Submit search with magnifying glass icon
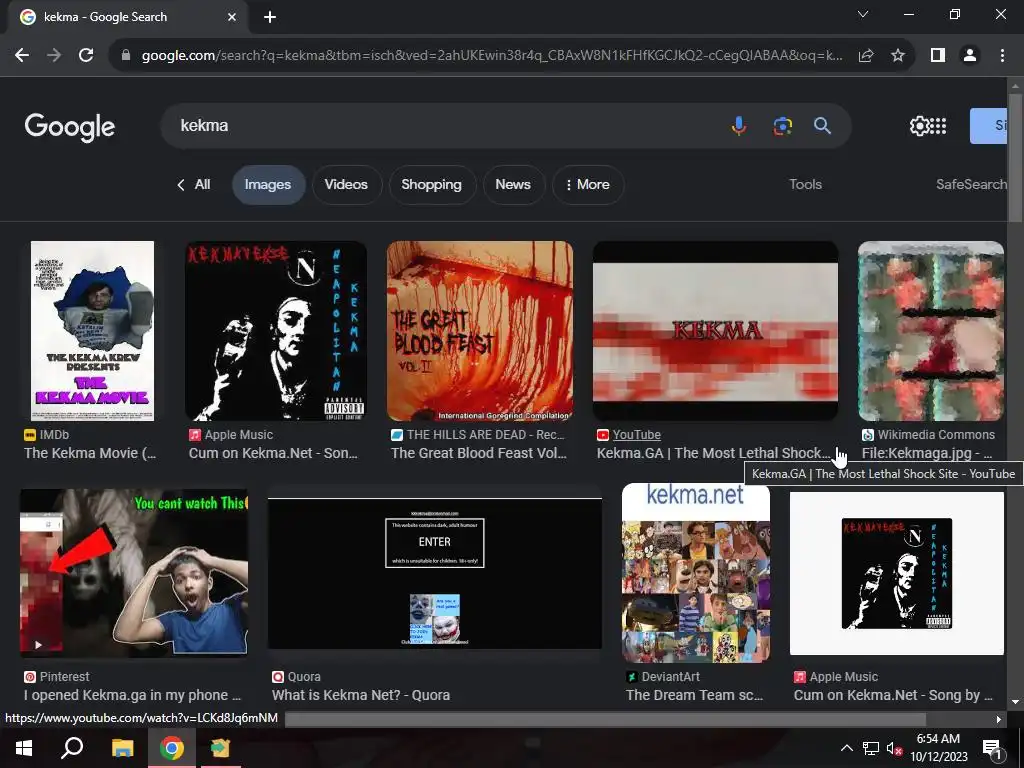 [823, 125]
